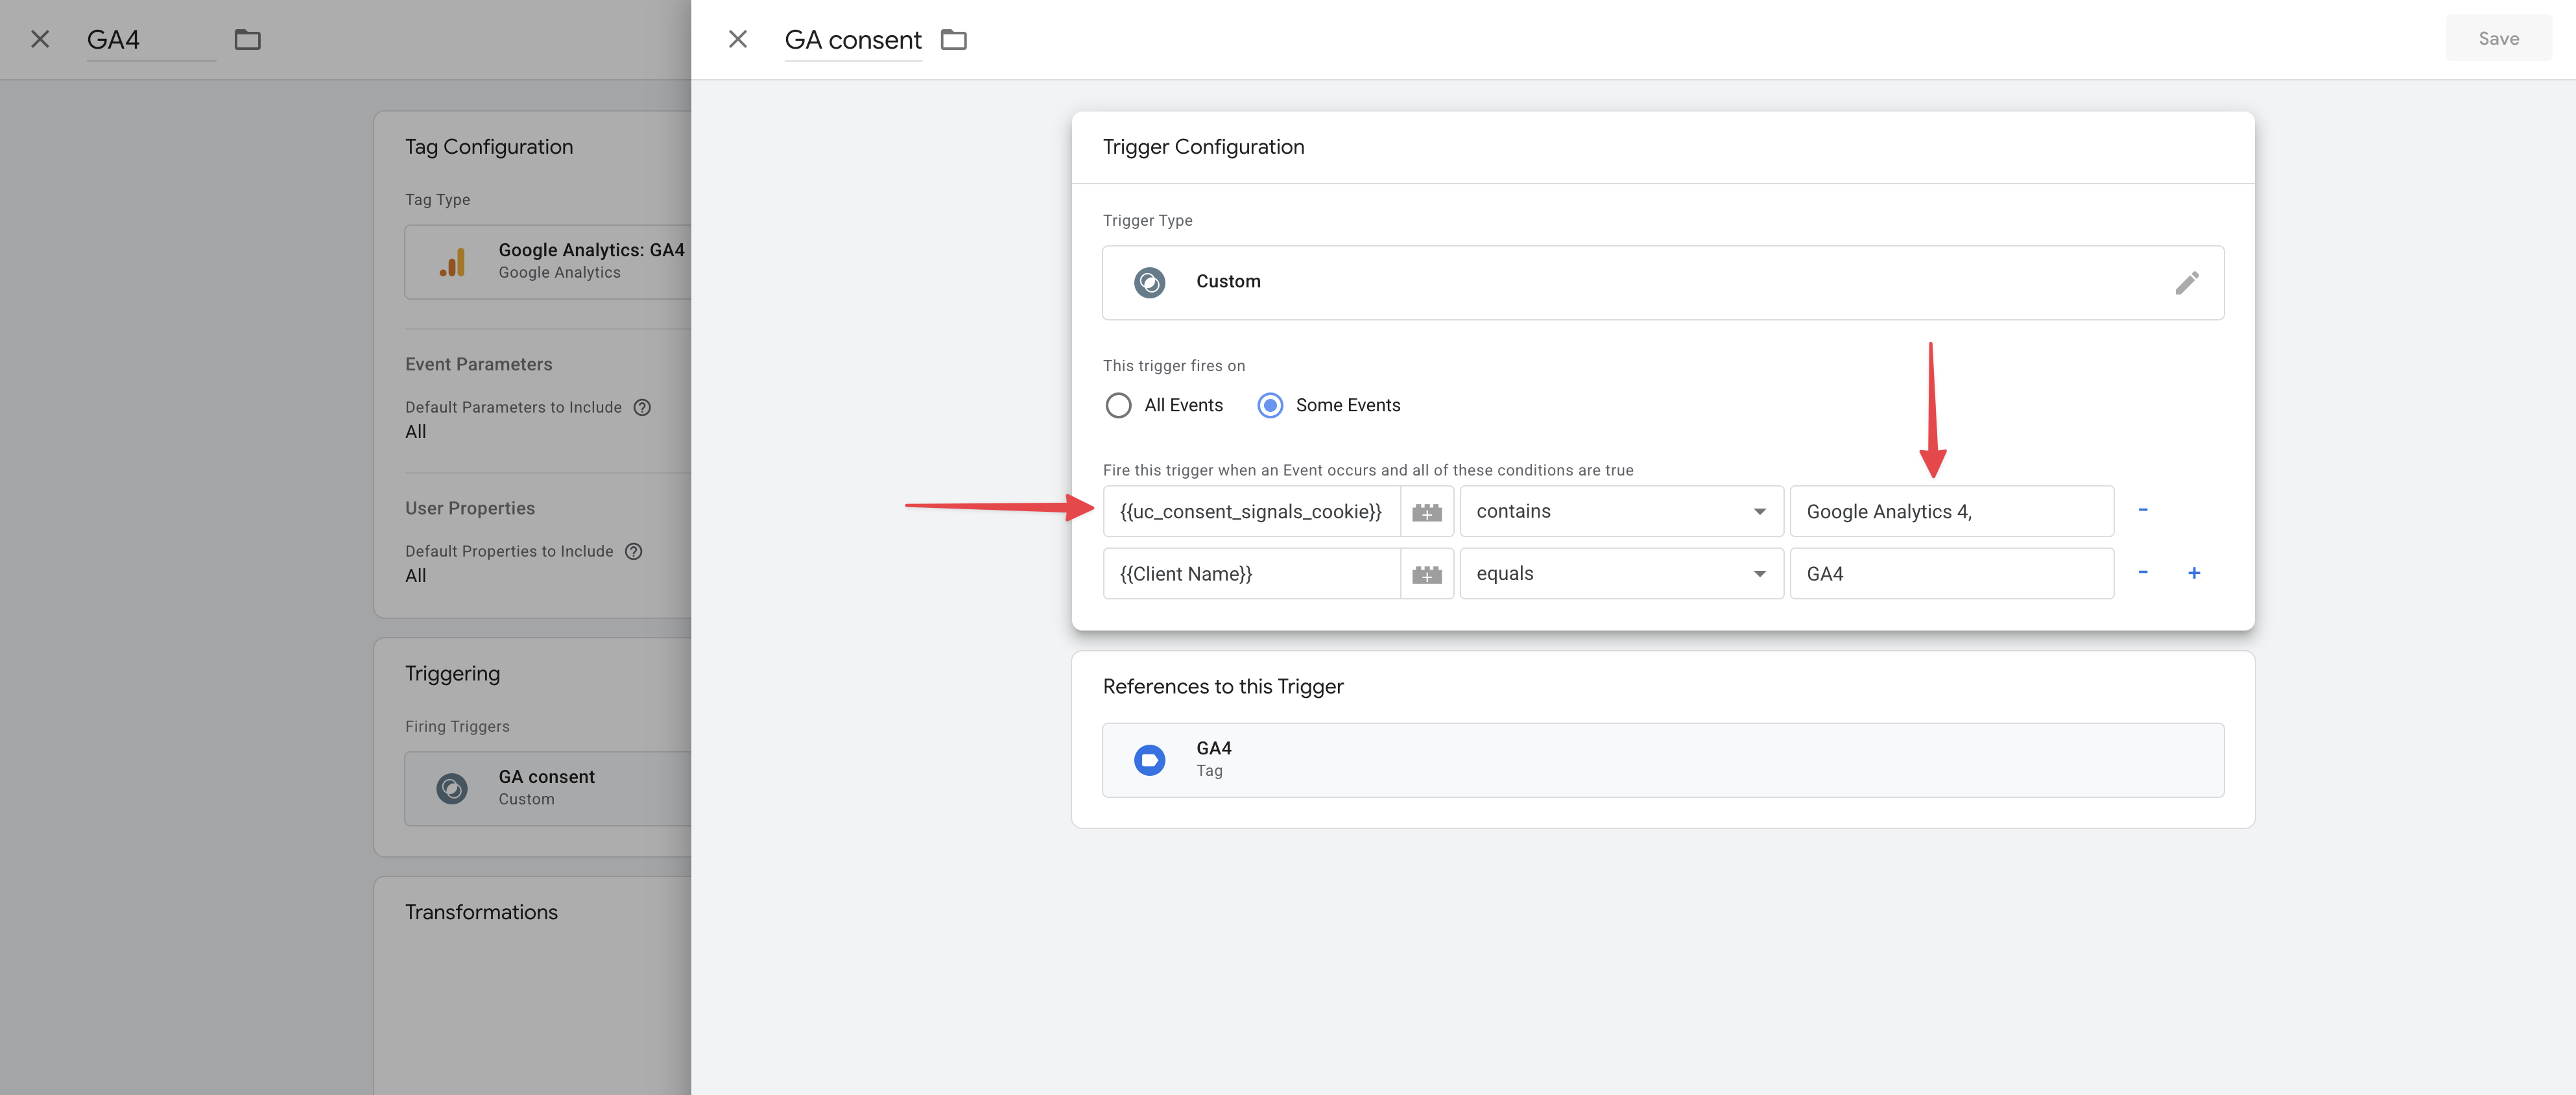Open the equals operator dropdown
2576x1095 pixels.
click(1621, 573)
